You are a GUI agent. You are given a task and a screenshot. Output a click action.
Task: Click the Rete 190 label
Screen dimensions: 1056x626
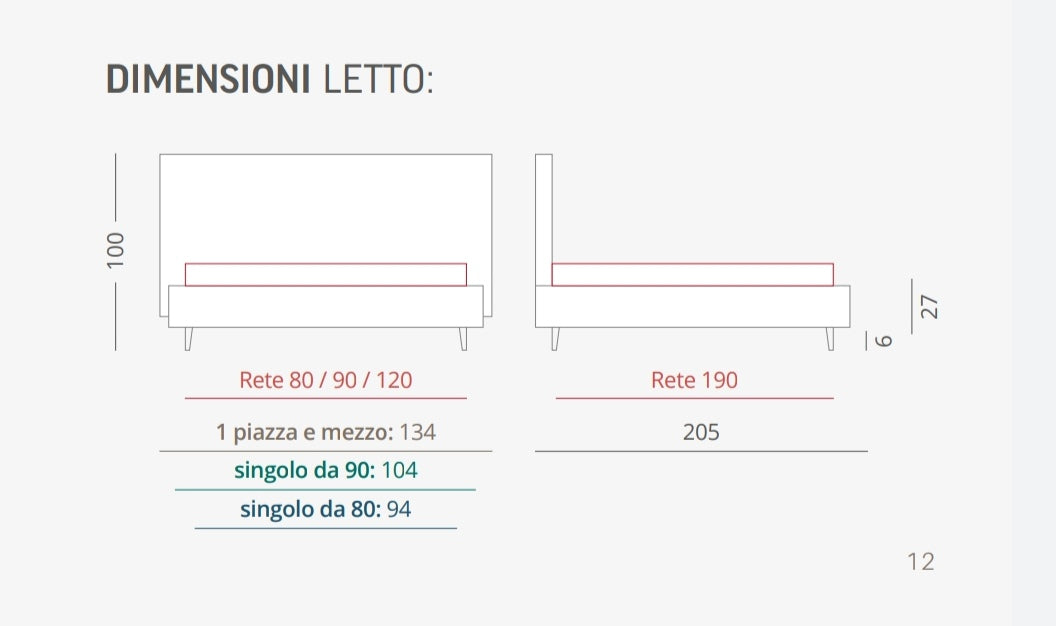pos(694,380)
